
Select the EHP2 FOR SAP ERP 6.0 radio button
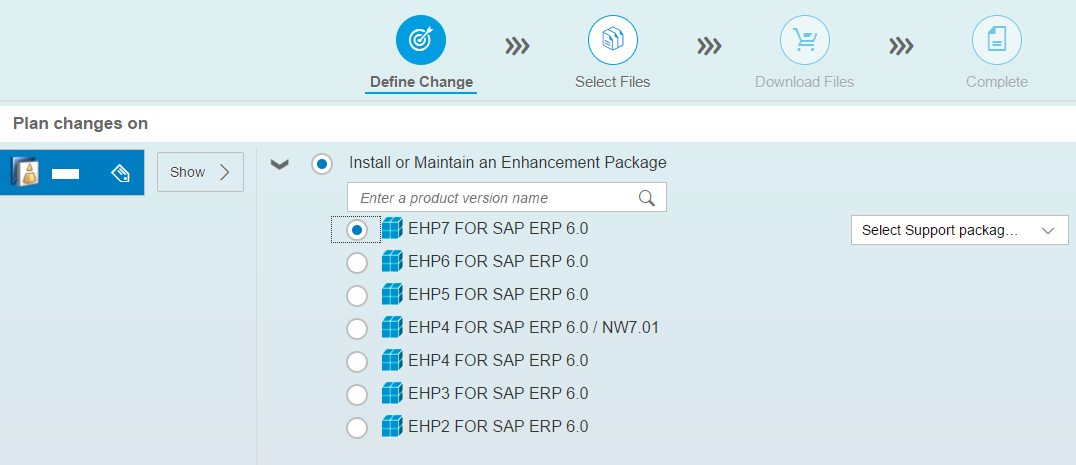coord(356,427)
